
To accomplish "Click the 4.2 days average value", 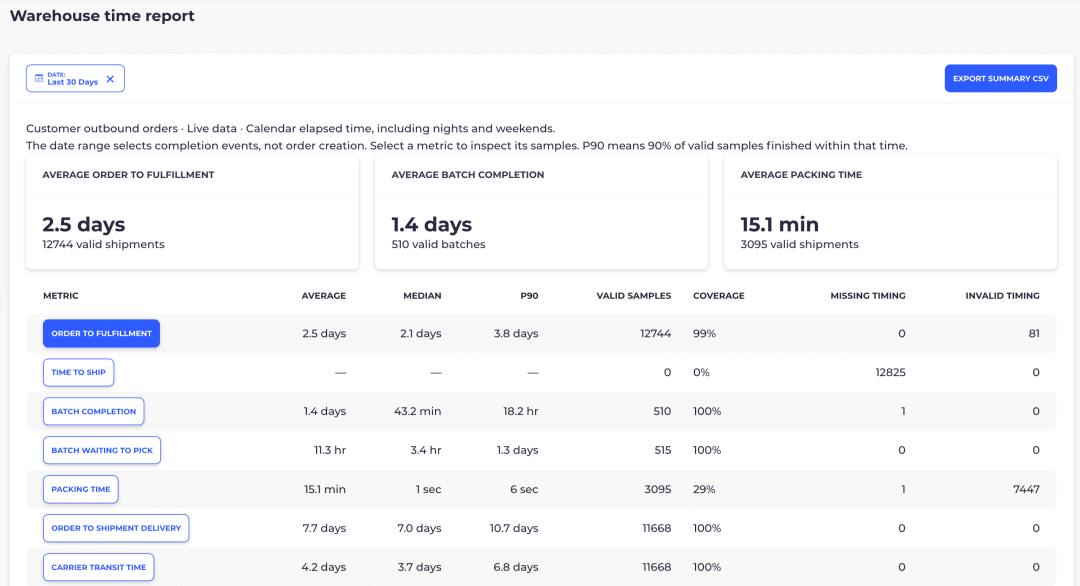I will coord(324,567).
